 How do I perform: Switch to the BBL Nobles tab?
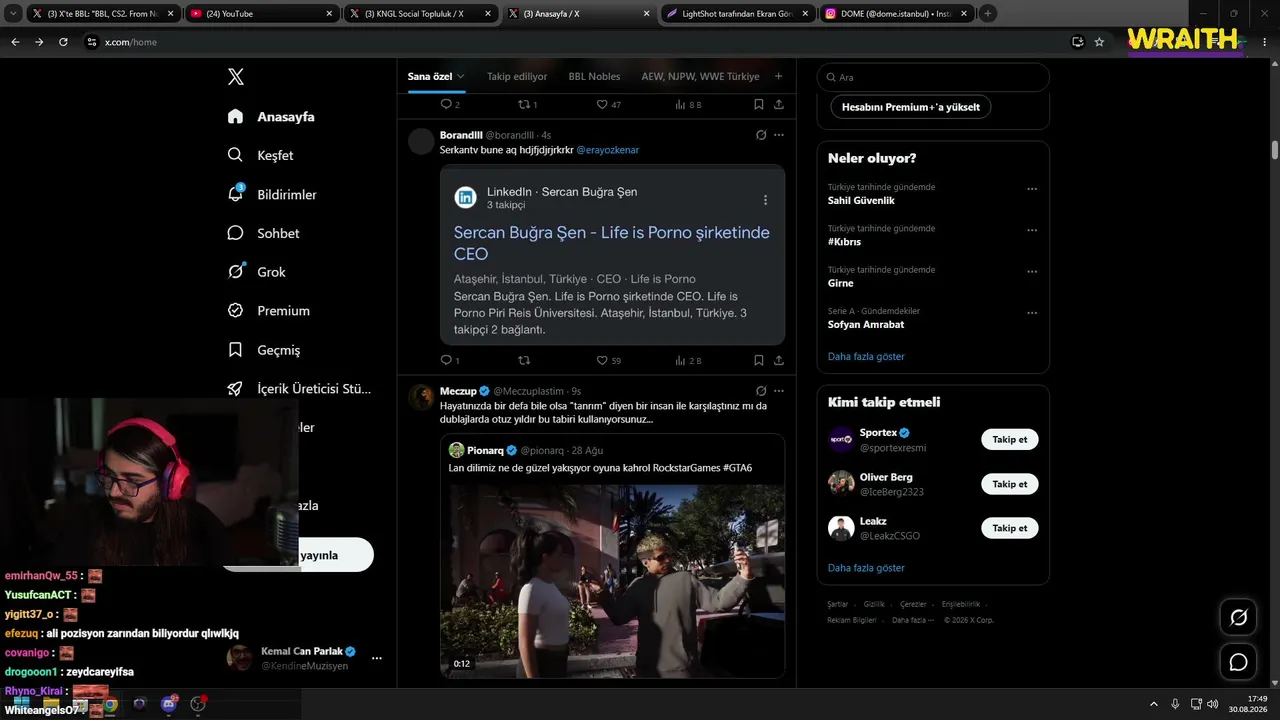[x=594, y=76]
